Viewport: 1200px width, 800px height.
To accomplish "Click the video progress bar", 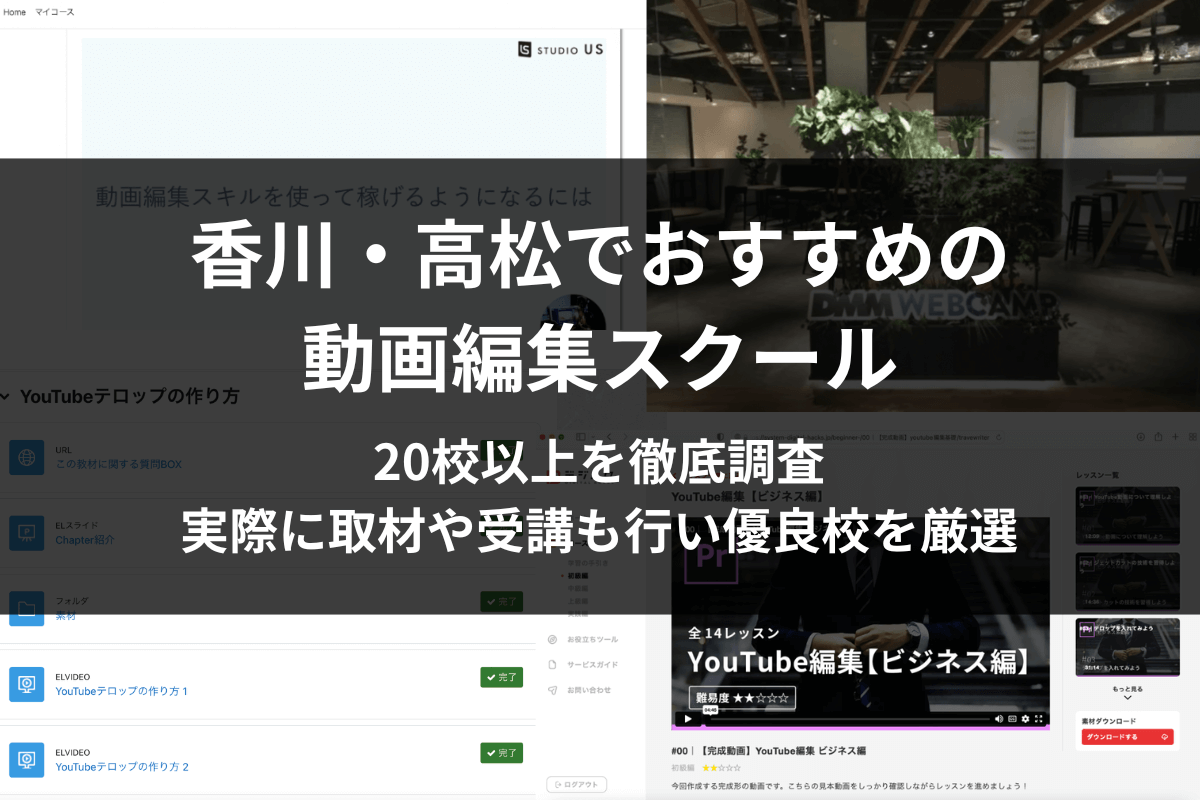I will [850, 719].
